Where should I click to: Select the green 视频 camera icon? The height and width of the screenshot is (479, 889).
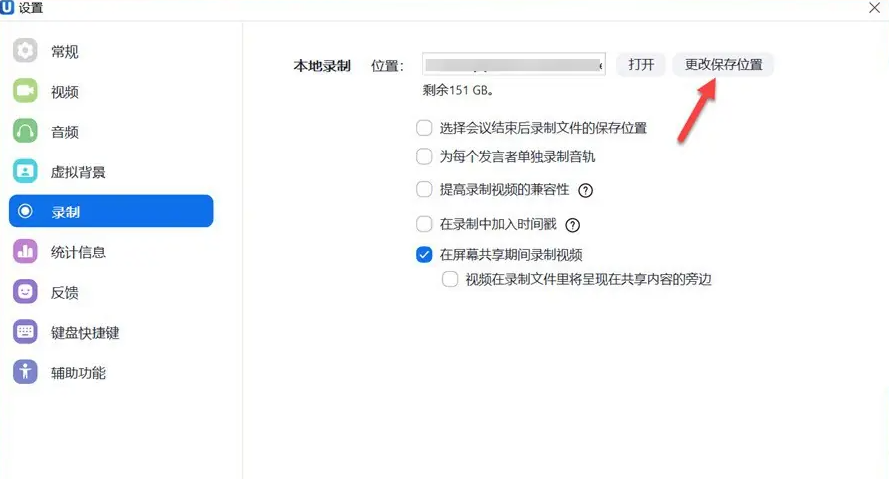point(25,91)
